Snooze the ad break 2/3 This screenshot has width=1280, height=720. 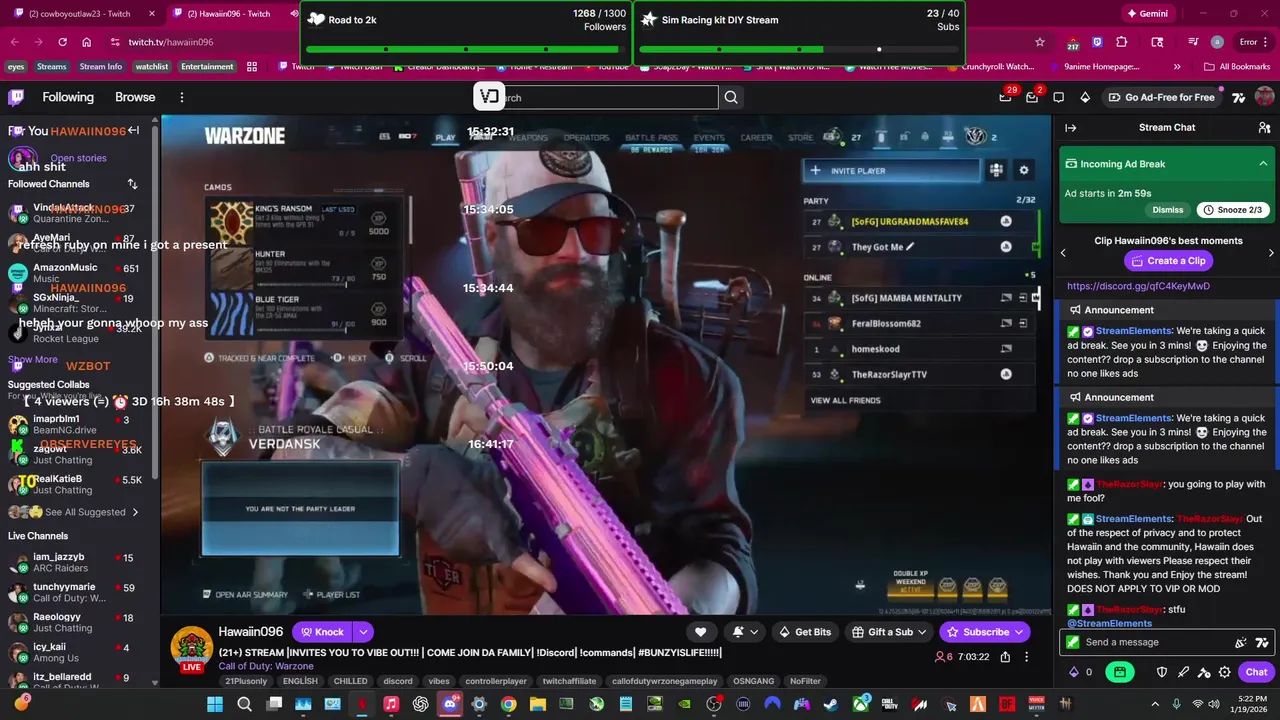pos(1233,210)
